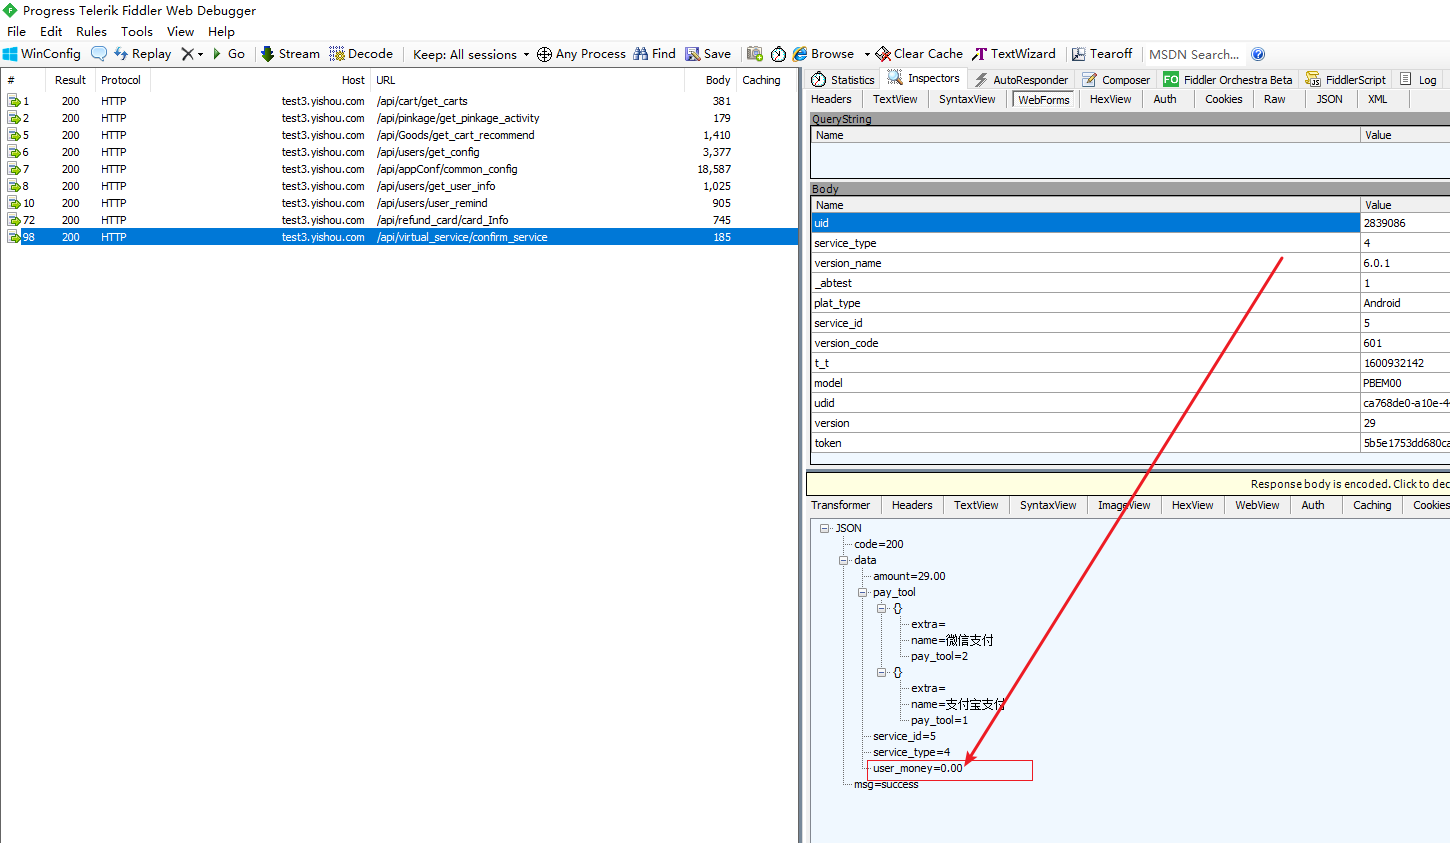Toggle the Decode option
The height and width of the screenshot is (843, 1450).
tap(361, 54)
